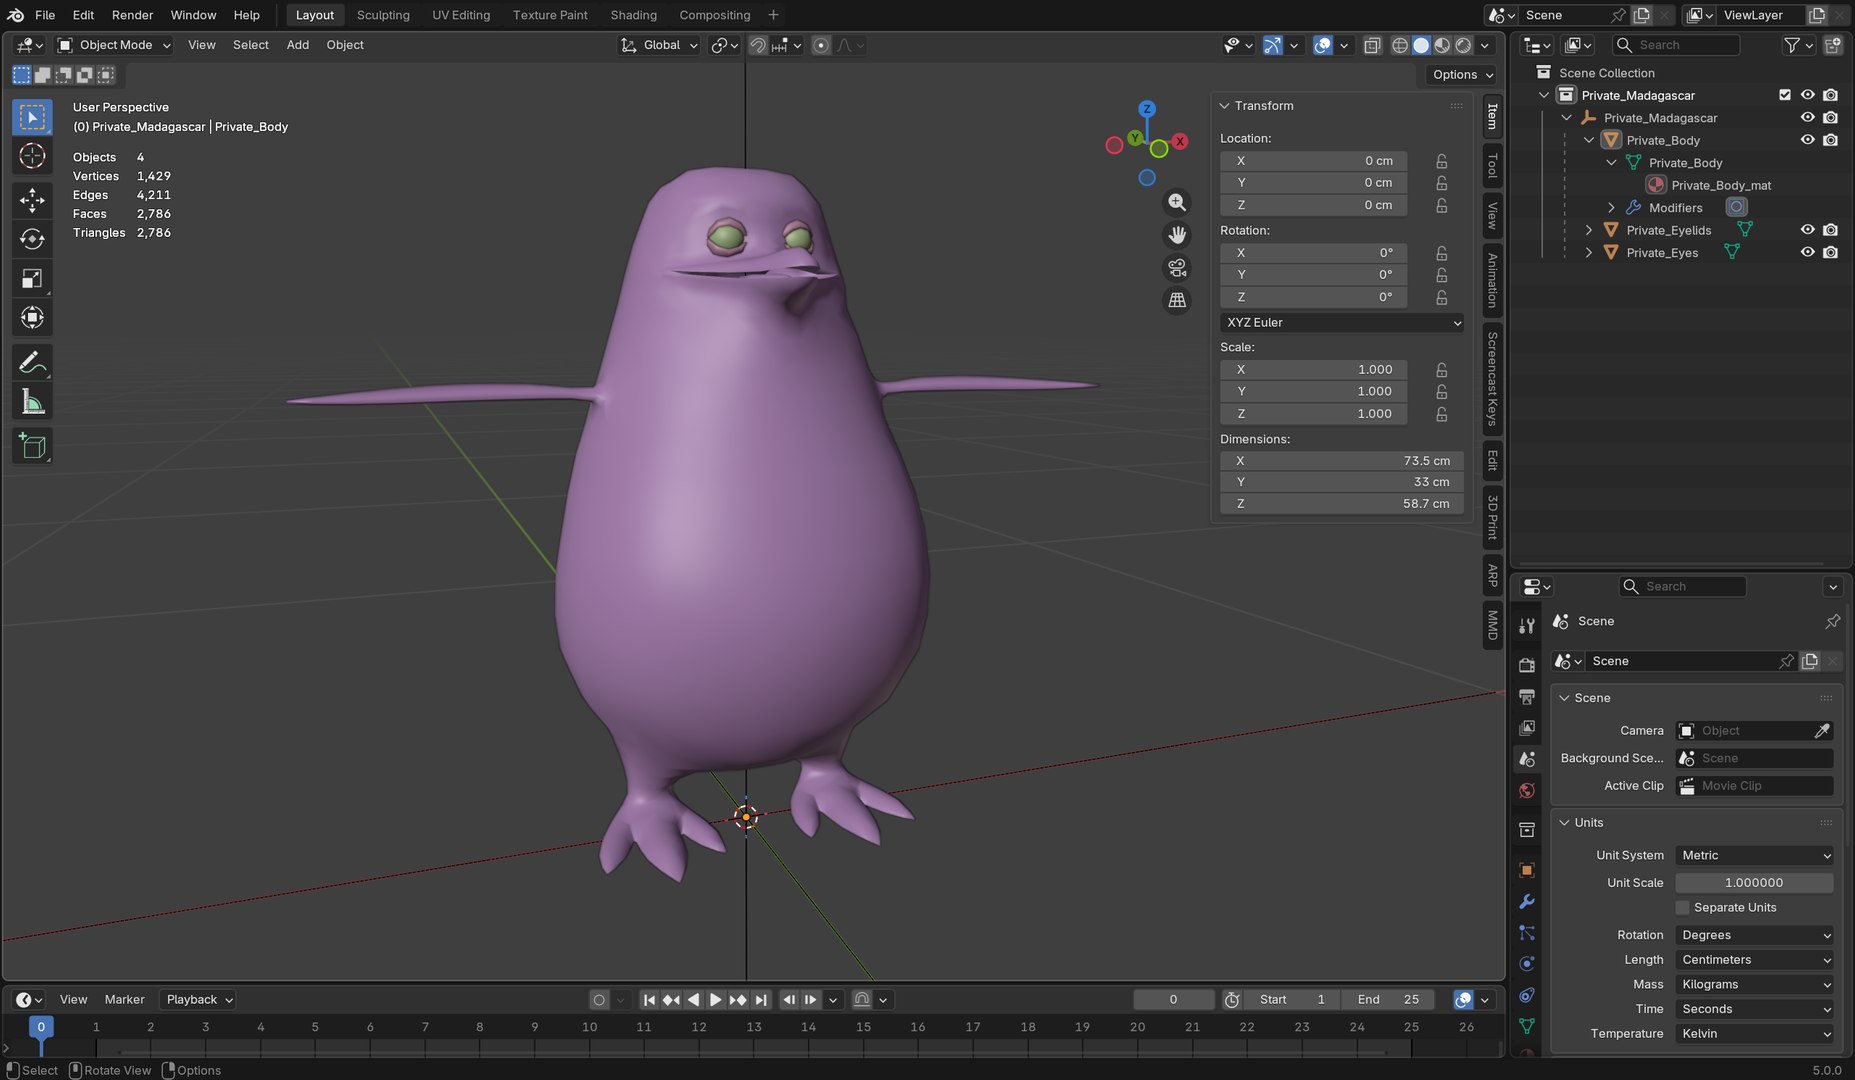Open the viewport Add menu
The width and height of the screenshot is (1855, 1080).
click(298, 45)
